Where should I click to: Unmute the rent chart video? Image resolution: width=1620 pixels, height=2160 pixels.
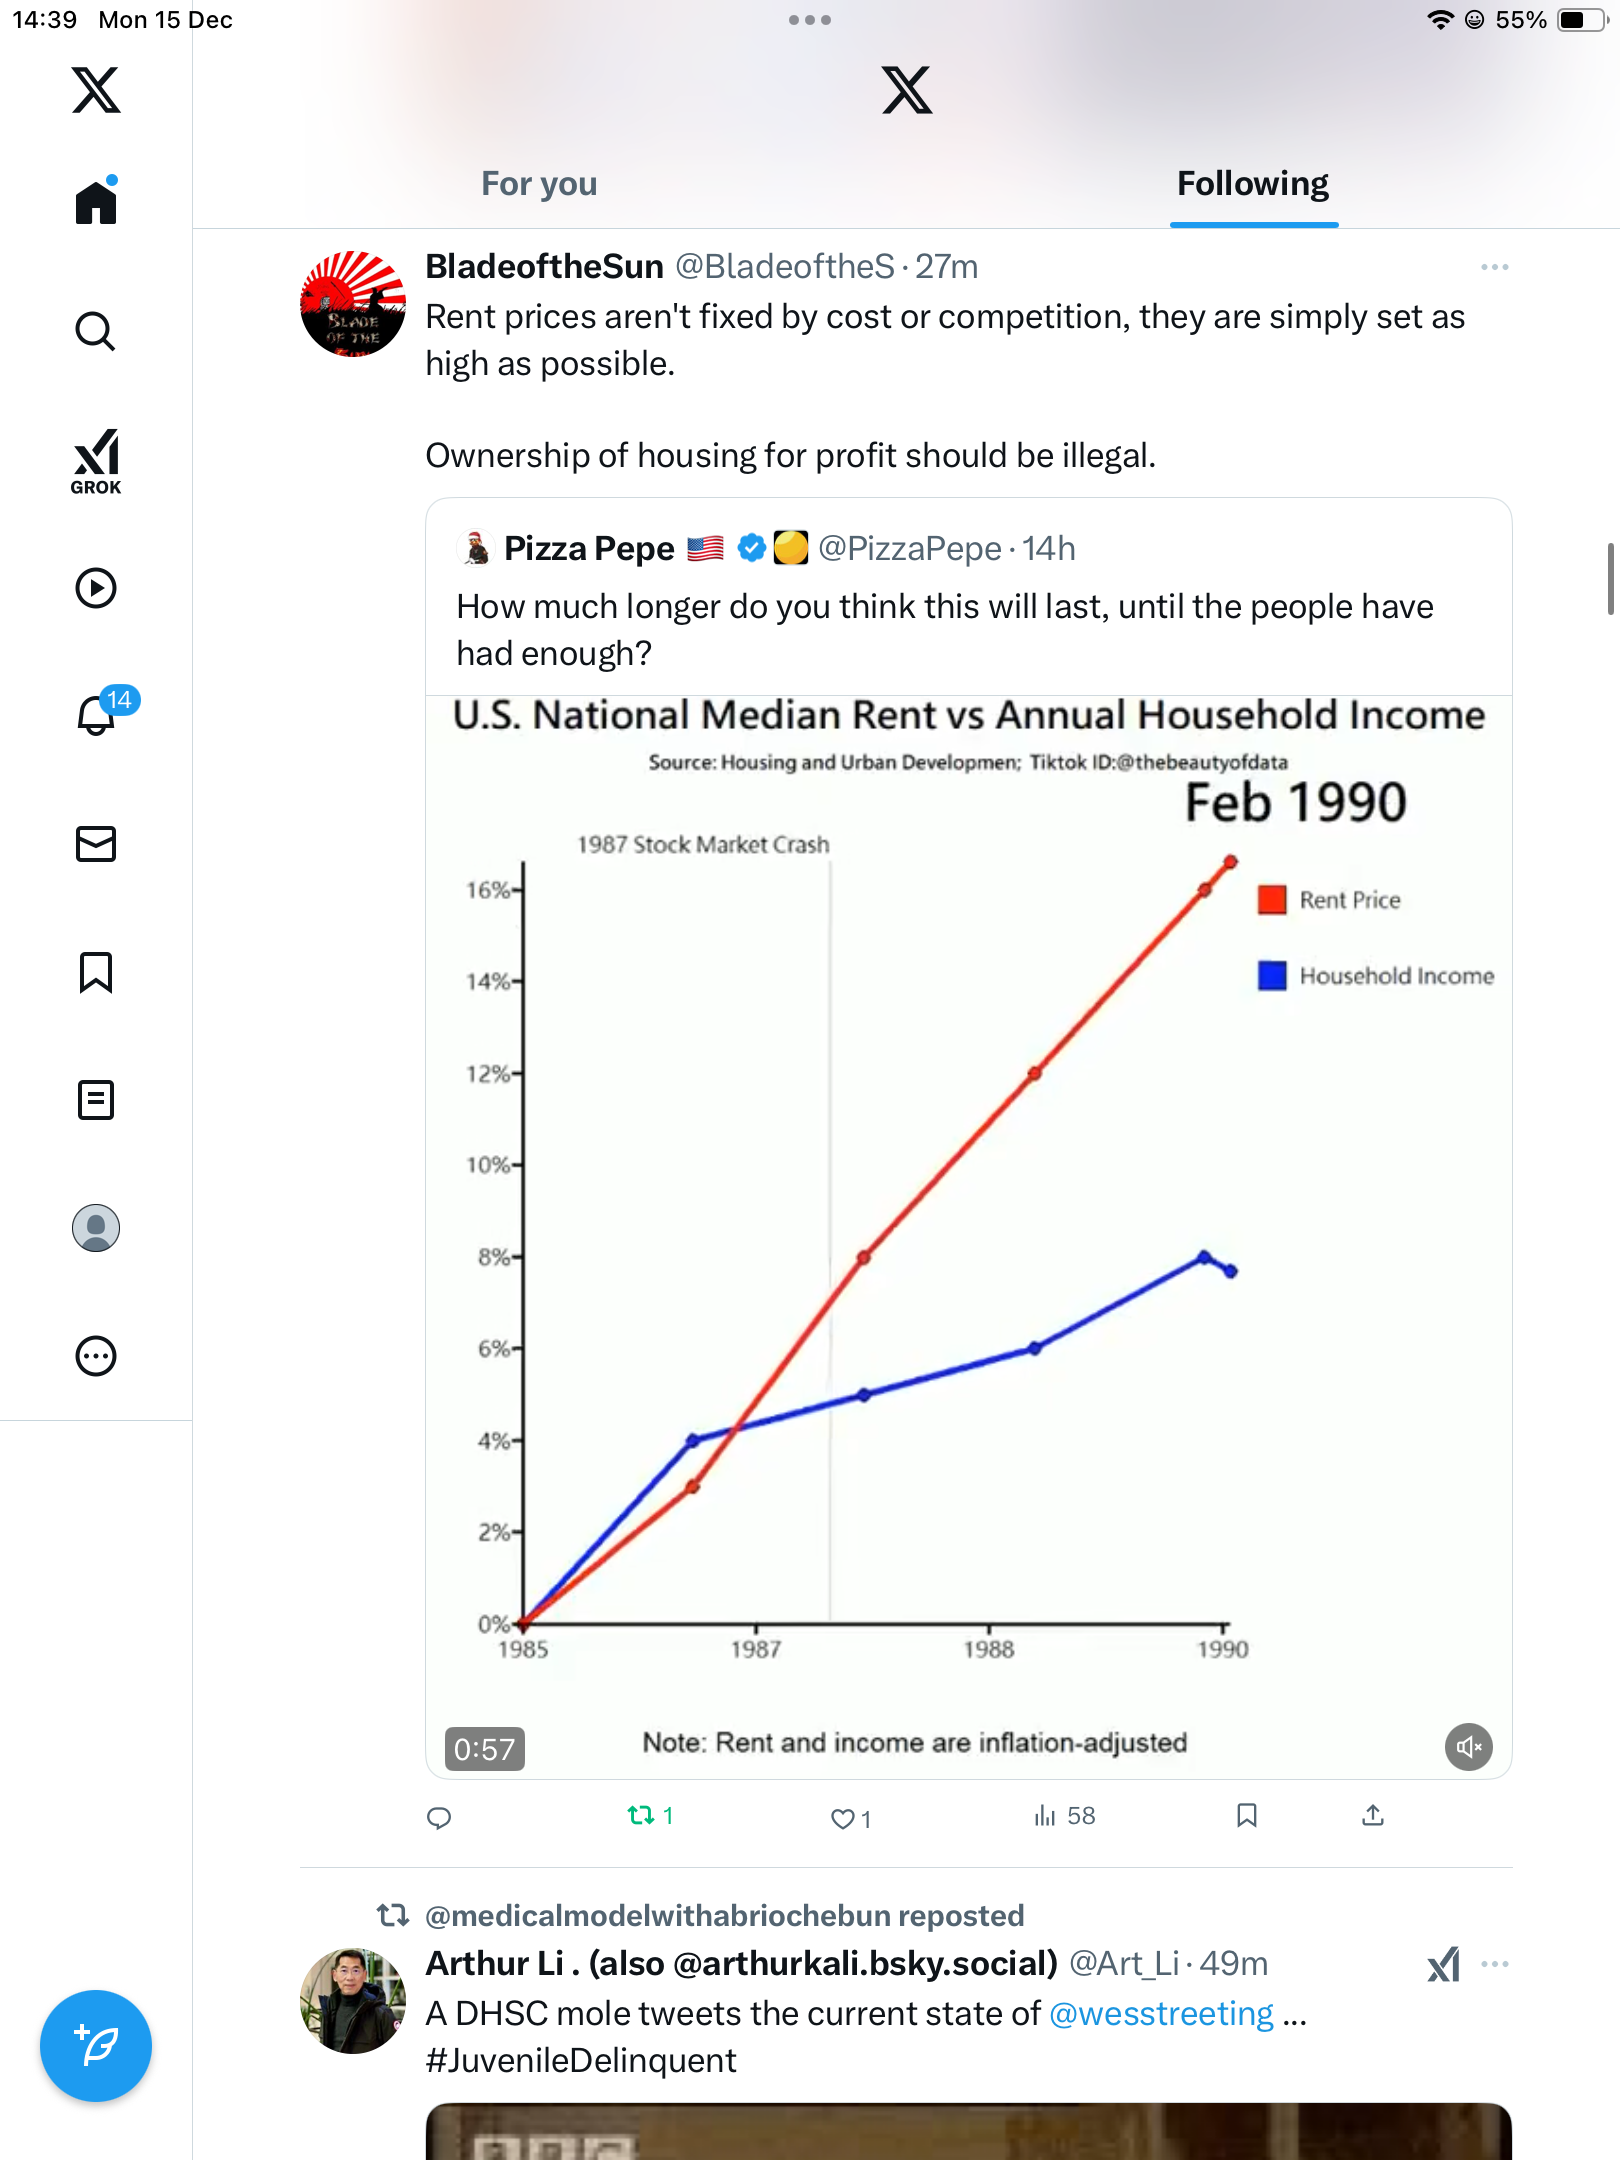coord(1468,1747)
